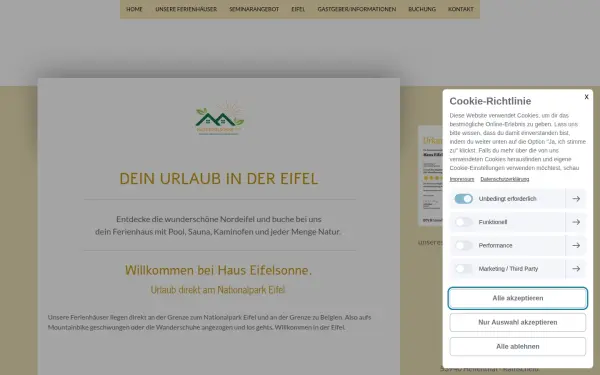Close the Cookie-Richtlinie dialog with X

[586, 97]
